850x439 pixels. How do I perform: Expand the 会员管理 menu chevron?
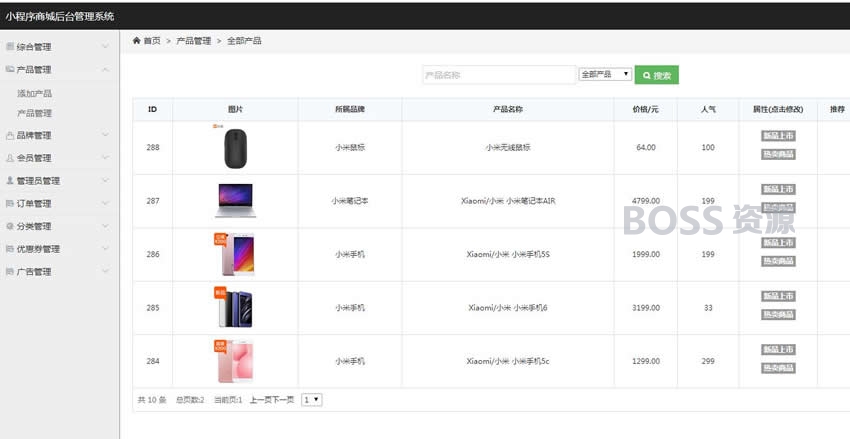tap(105, 158)
